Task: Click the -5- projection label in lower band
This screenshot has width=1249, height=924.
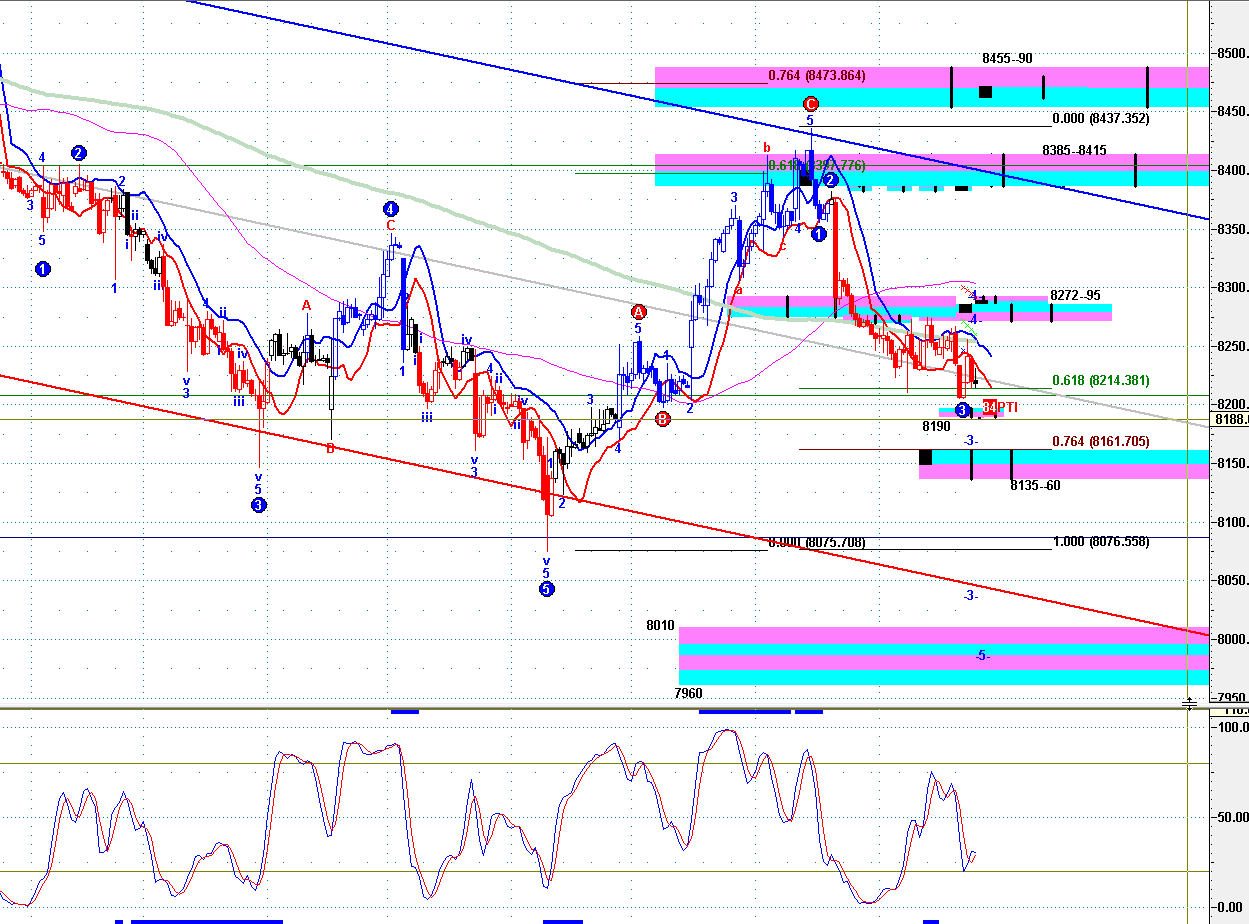Action: (983, 656)
